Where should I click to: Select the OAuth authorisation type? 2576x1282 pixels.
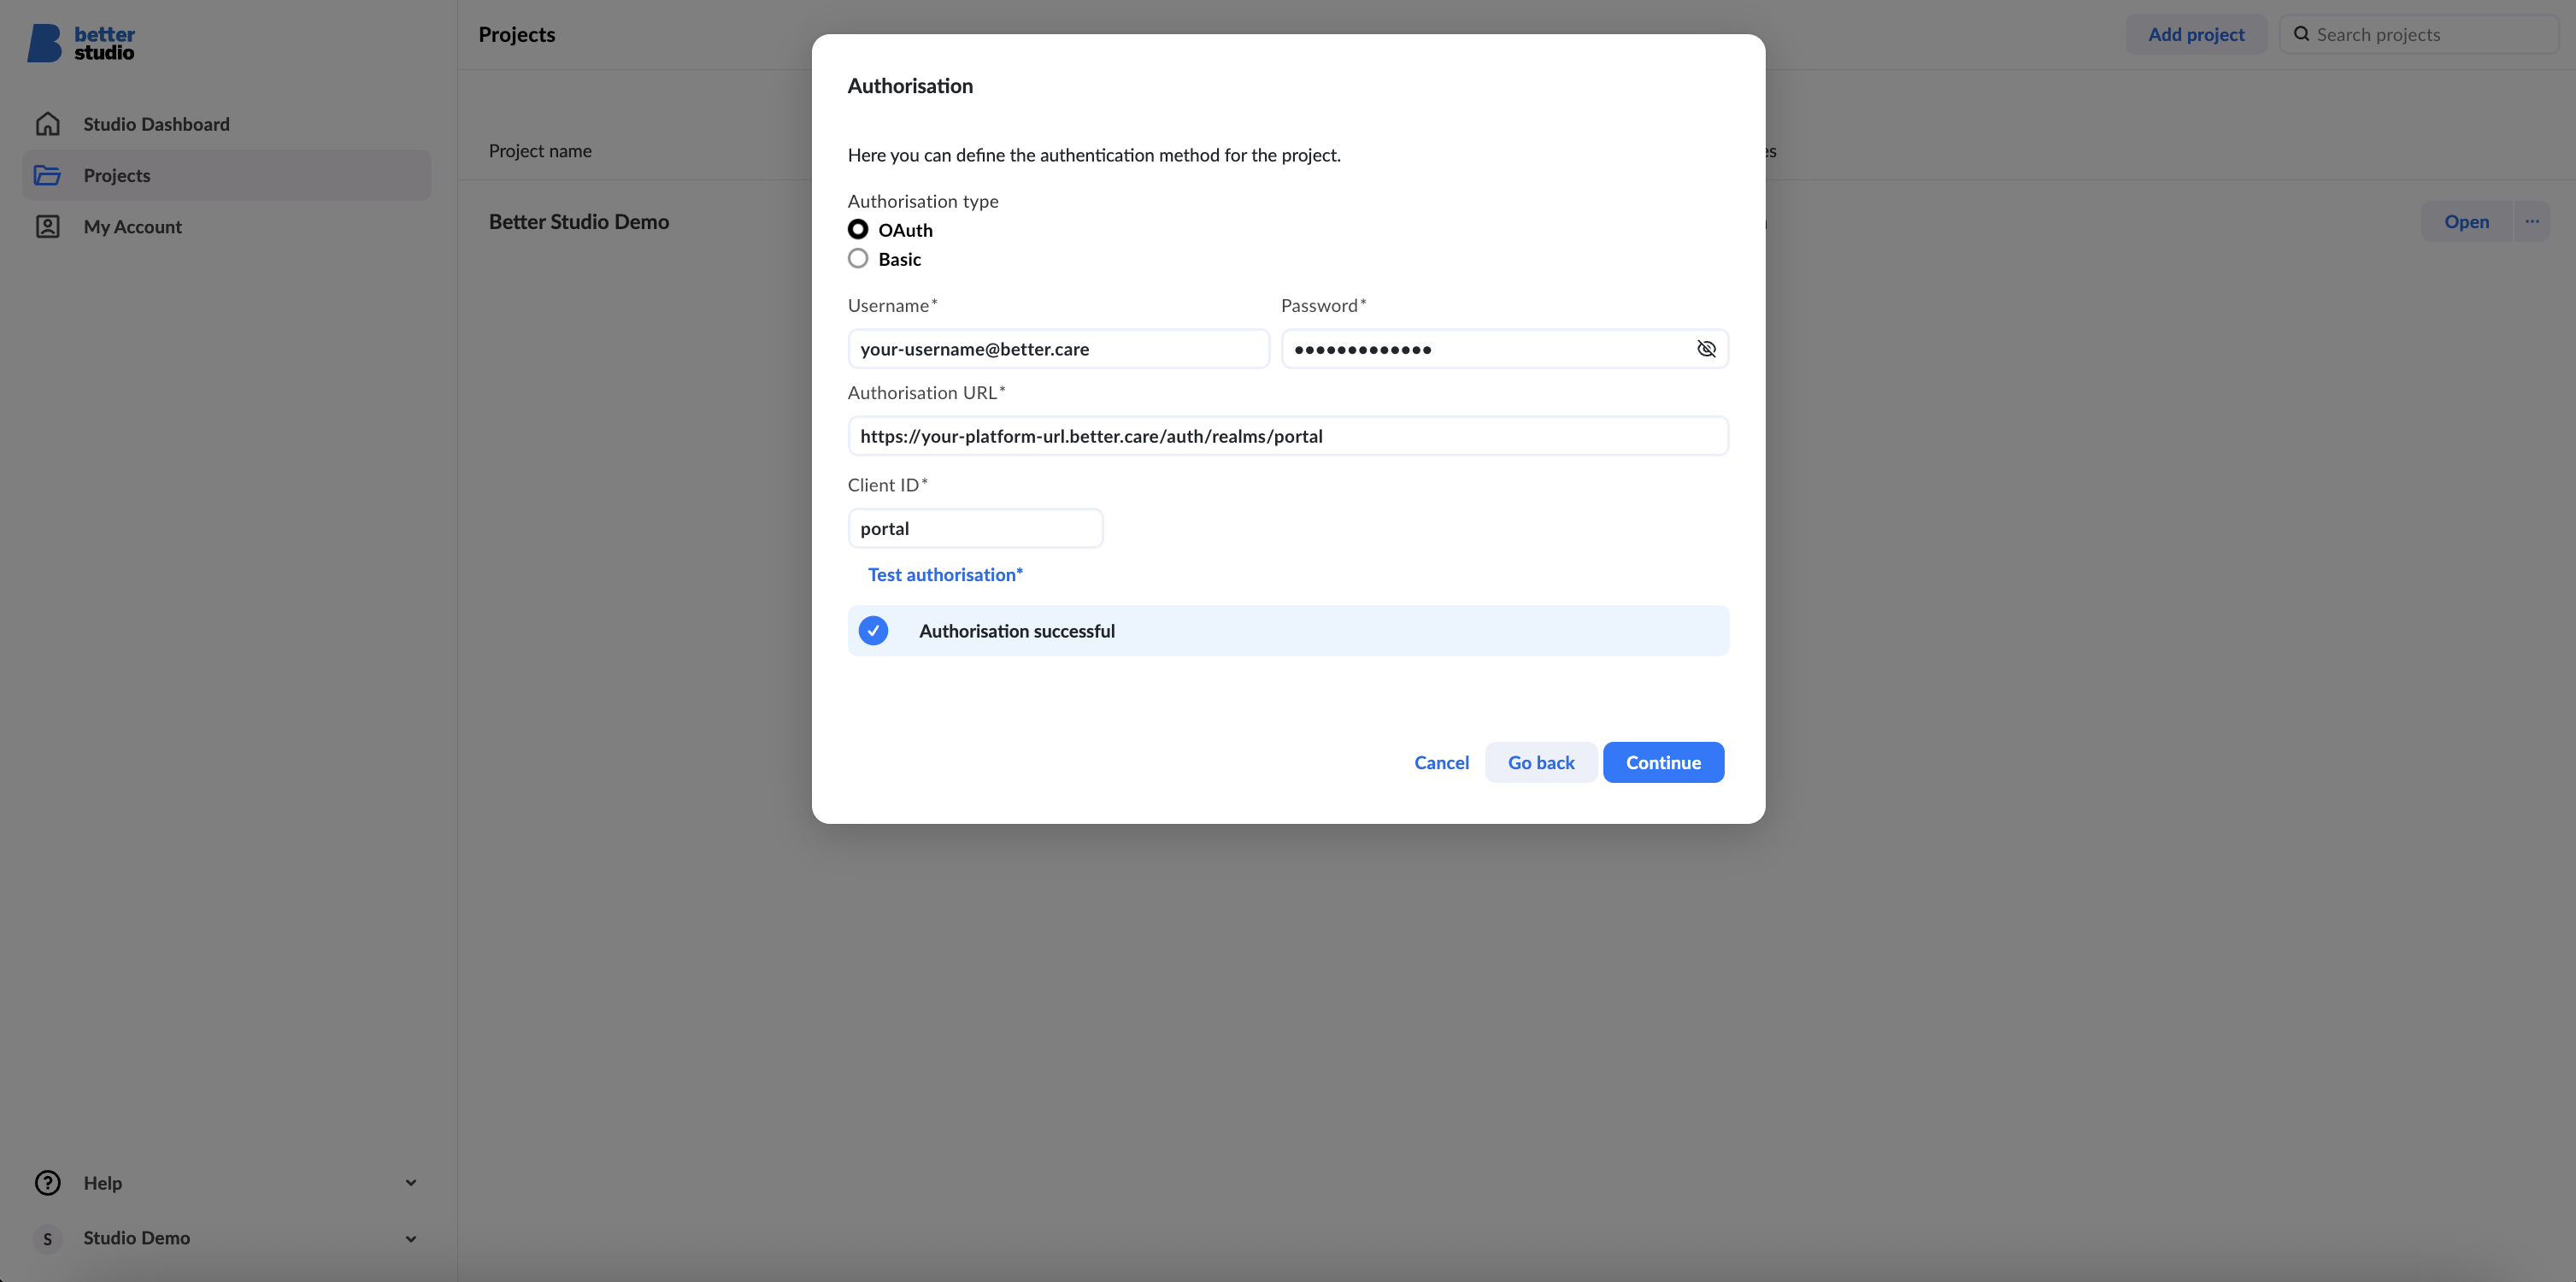(x=858, y=230)
